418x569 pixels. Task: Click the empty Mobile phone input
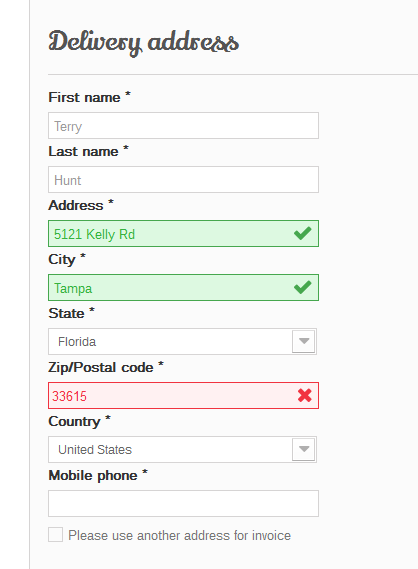[x=184, y=504]
